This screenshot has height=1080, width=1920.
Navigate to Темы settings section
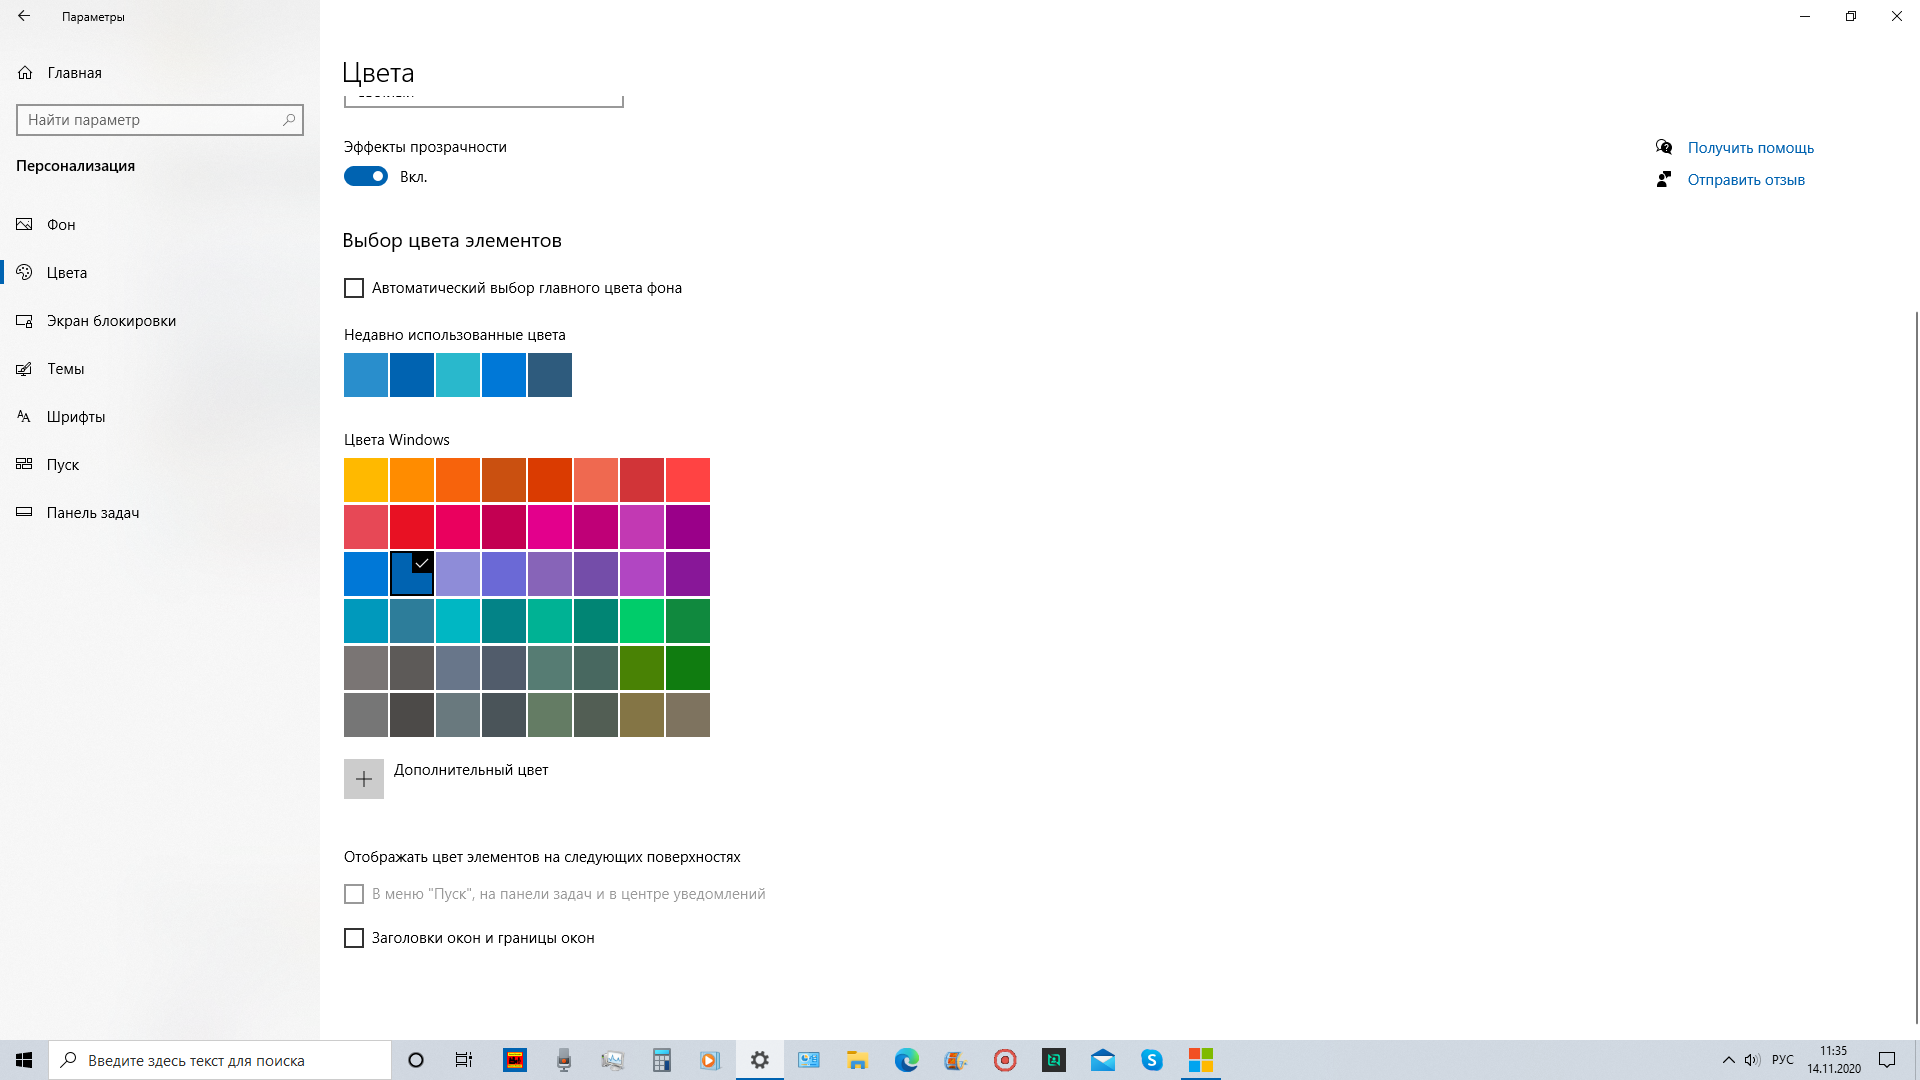click(x=65, y=367)
